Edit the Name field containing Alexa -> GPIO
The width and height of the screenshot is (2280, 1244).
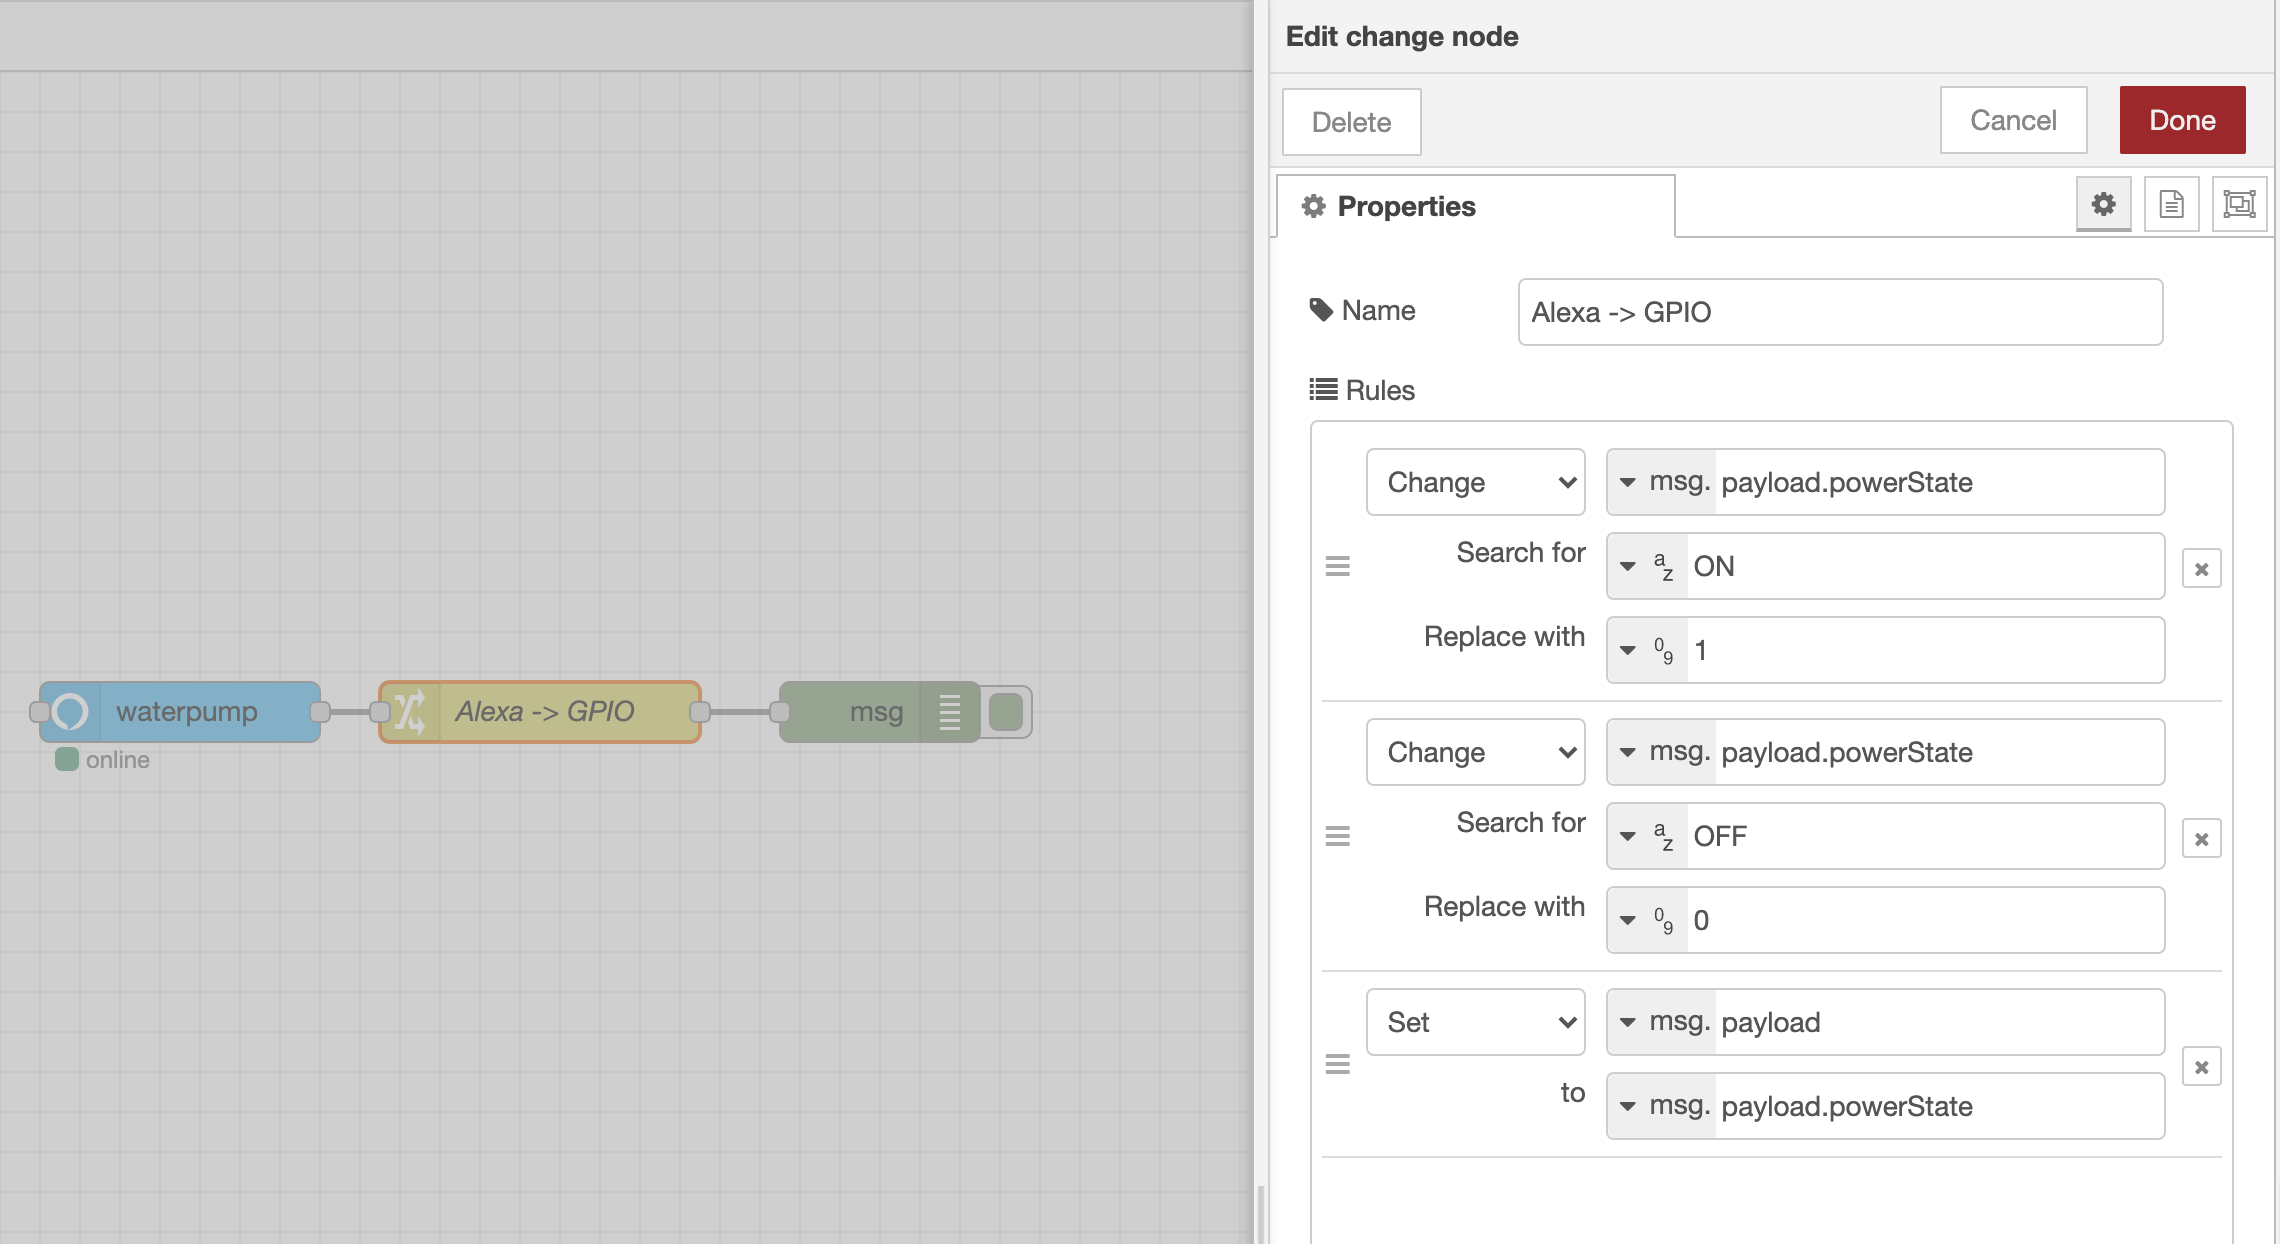pyautogui.click(x=1838, y=312)
